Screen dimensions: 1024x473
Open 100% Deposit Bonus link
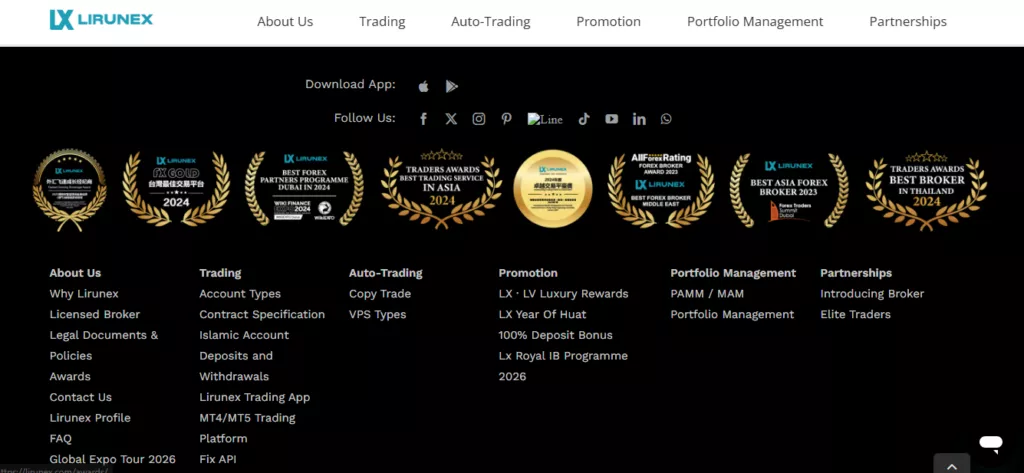point(556,335)
